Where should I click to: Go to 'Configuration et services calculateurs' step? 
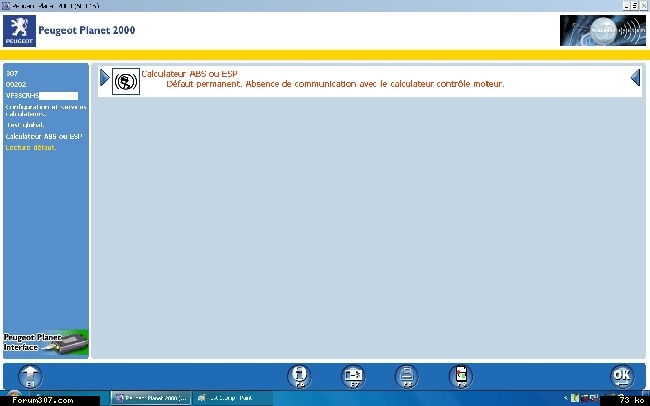pyautogui.click(x=46, y=110)
